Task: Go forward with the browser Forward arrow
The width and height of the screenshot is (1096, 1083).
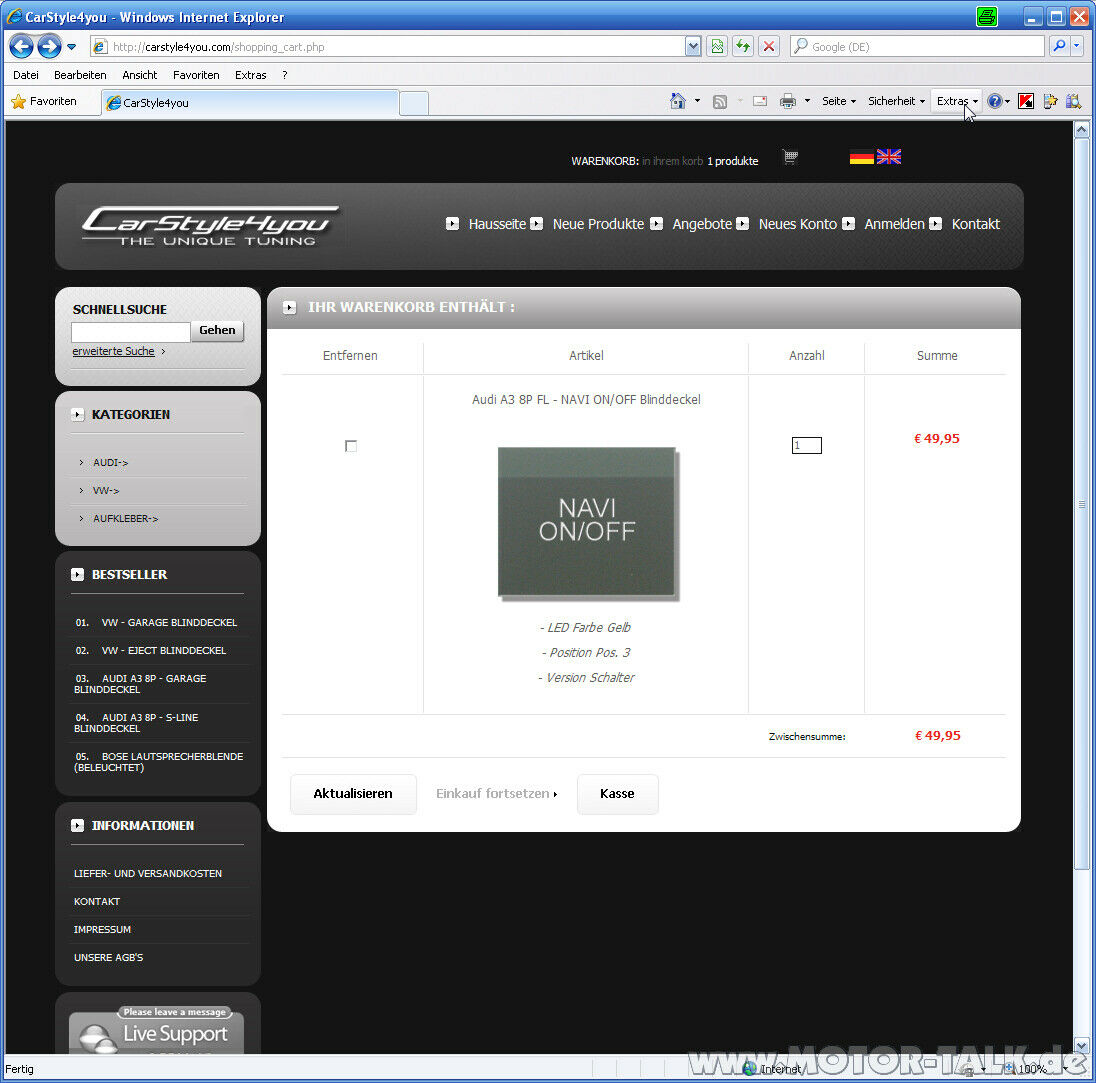Action: click(x=49, y=47)
